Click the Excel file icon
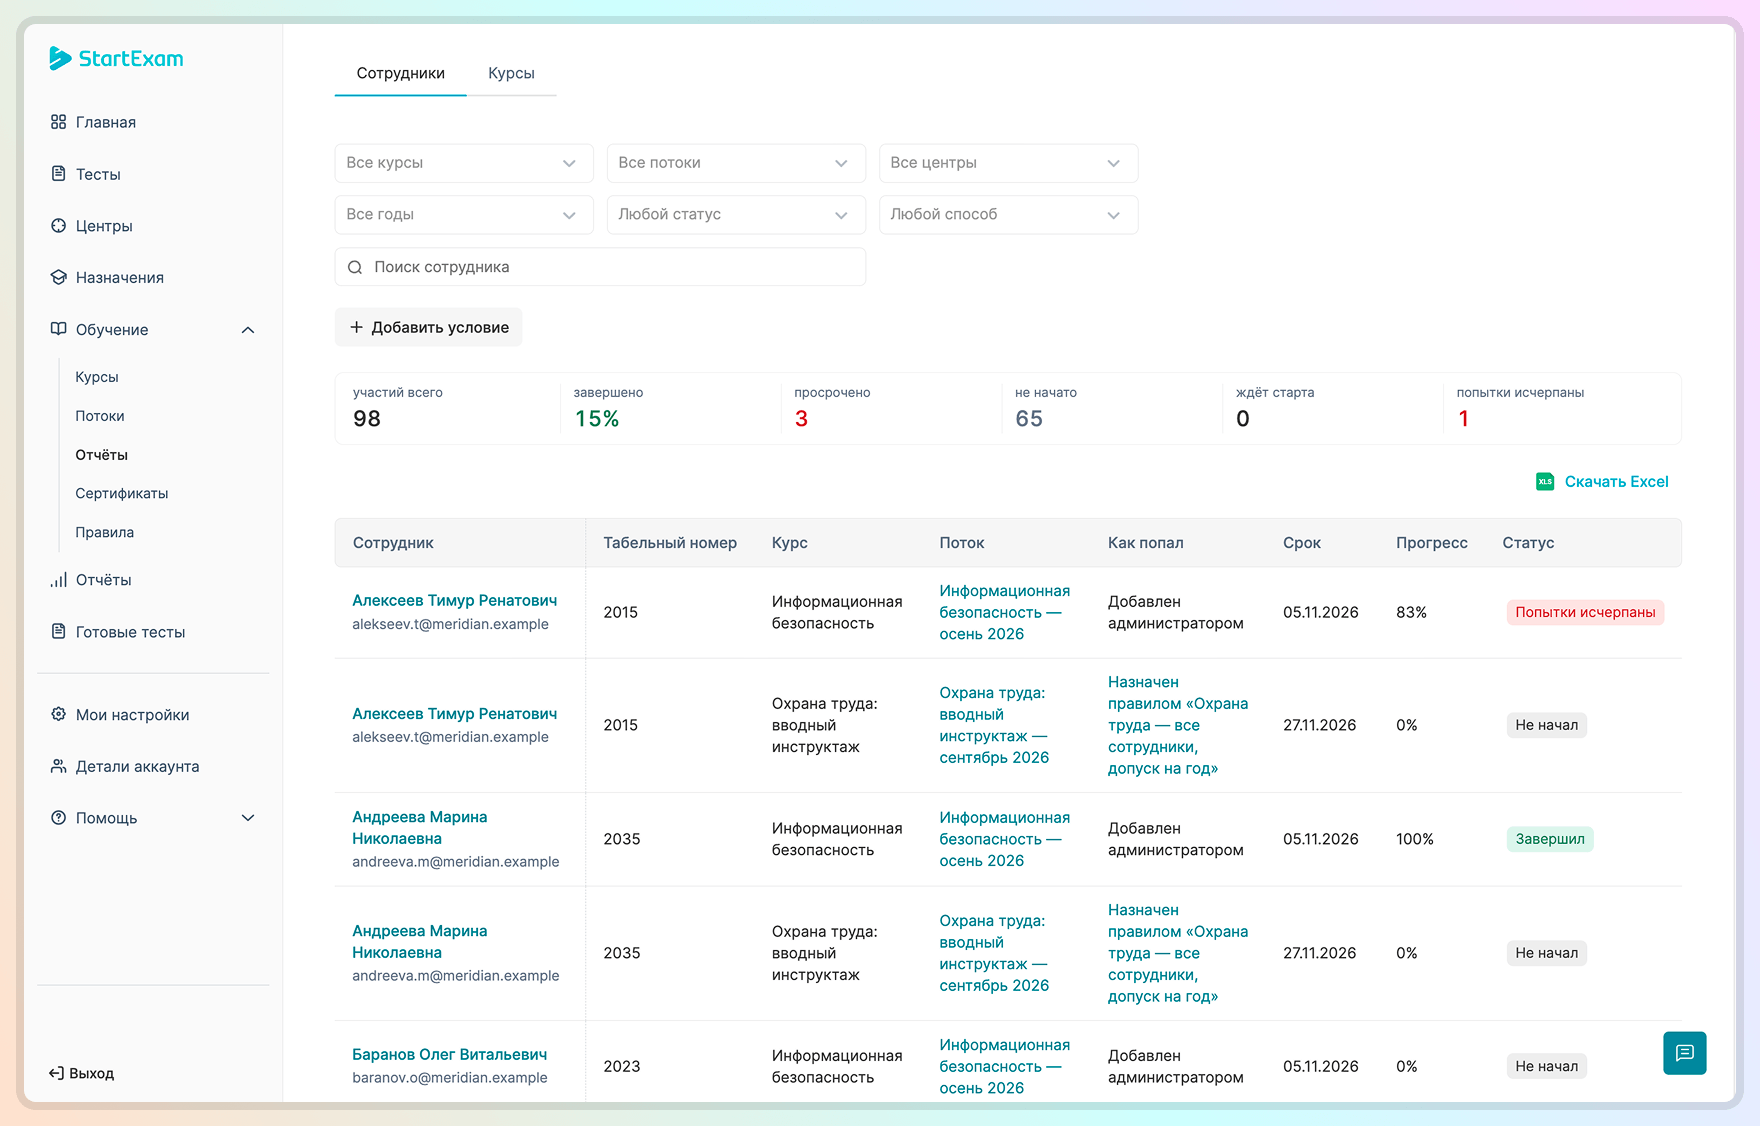 tap(1545, 482)
